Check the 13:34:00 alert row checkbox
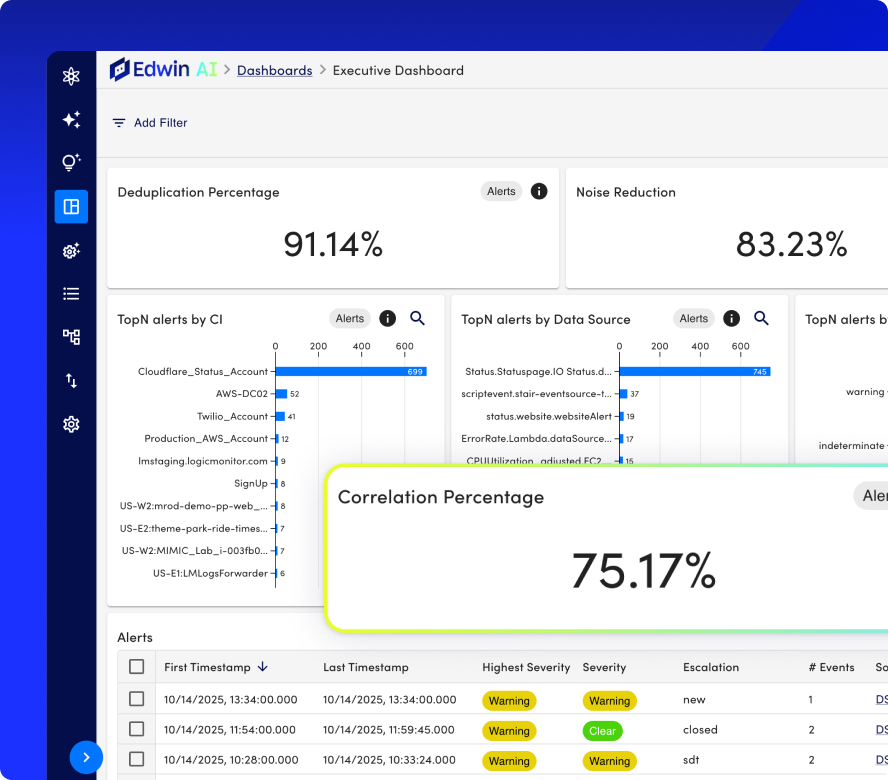888x780 pixels. pyautogui.click(x=136, y=699)
